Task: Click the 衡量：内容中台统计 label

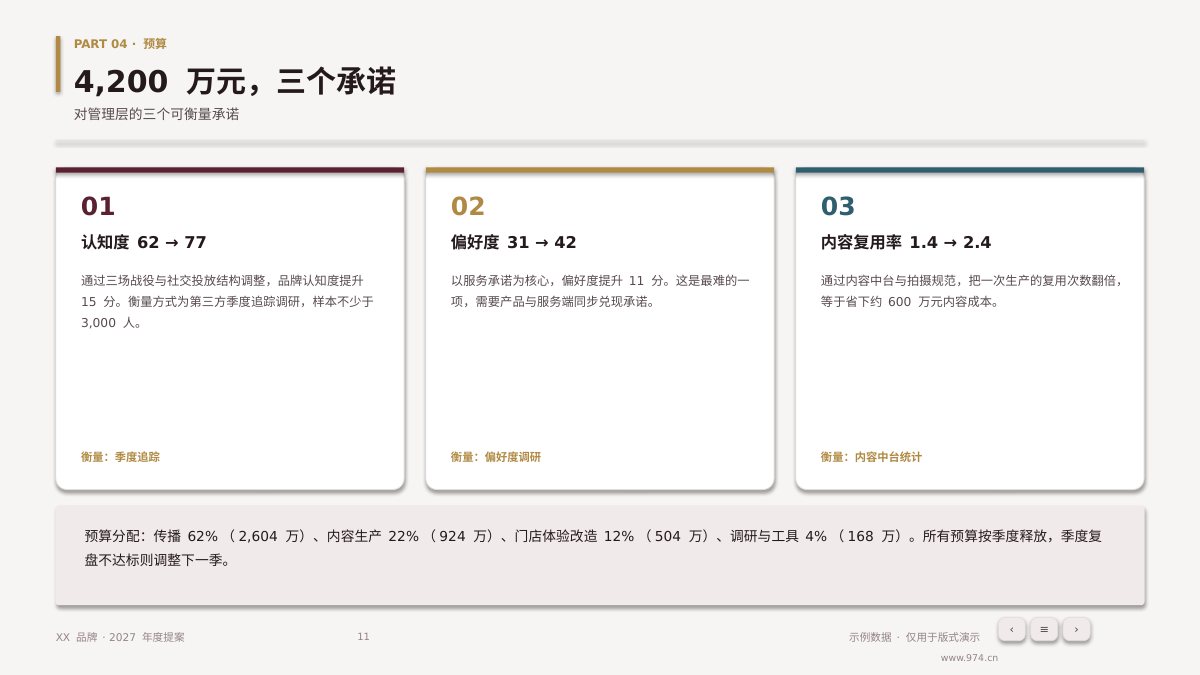Action: pyautogui.click(x=872, y=457)
